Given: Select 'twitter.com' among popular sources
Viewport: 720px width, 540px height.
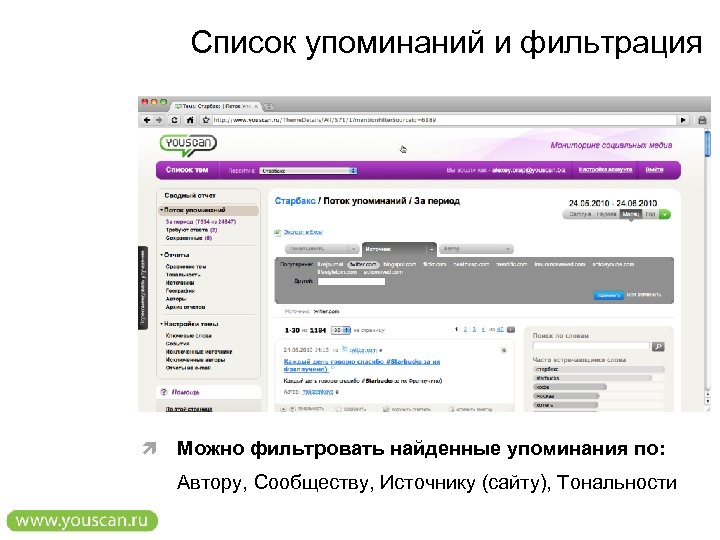Looking at the screenshot, I should pos(363,264).
